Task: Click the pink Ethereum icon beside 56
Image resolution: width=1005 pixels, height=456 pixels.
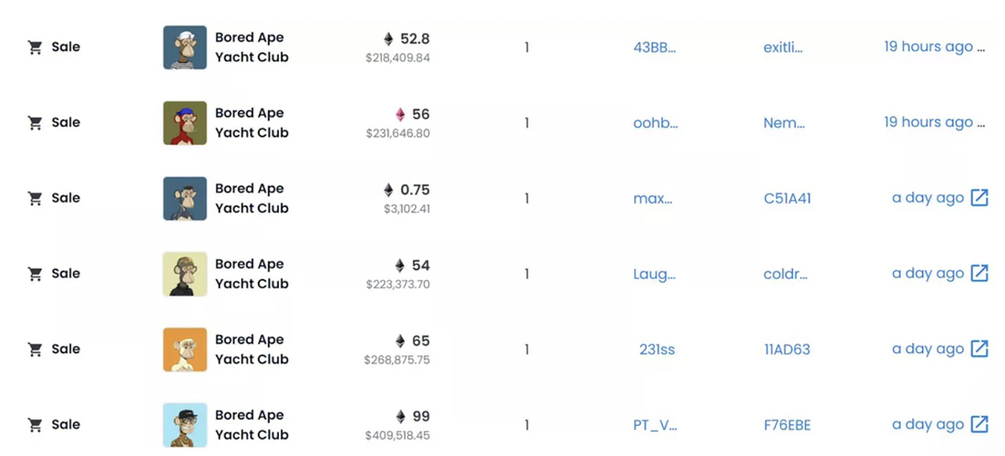Action: (x=400, y=114)
